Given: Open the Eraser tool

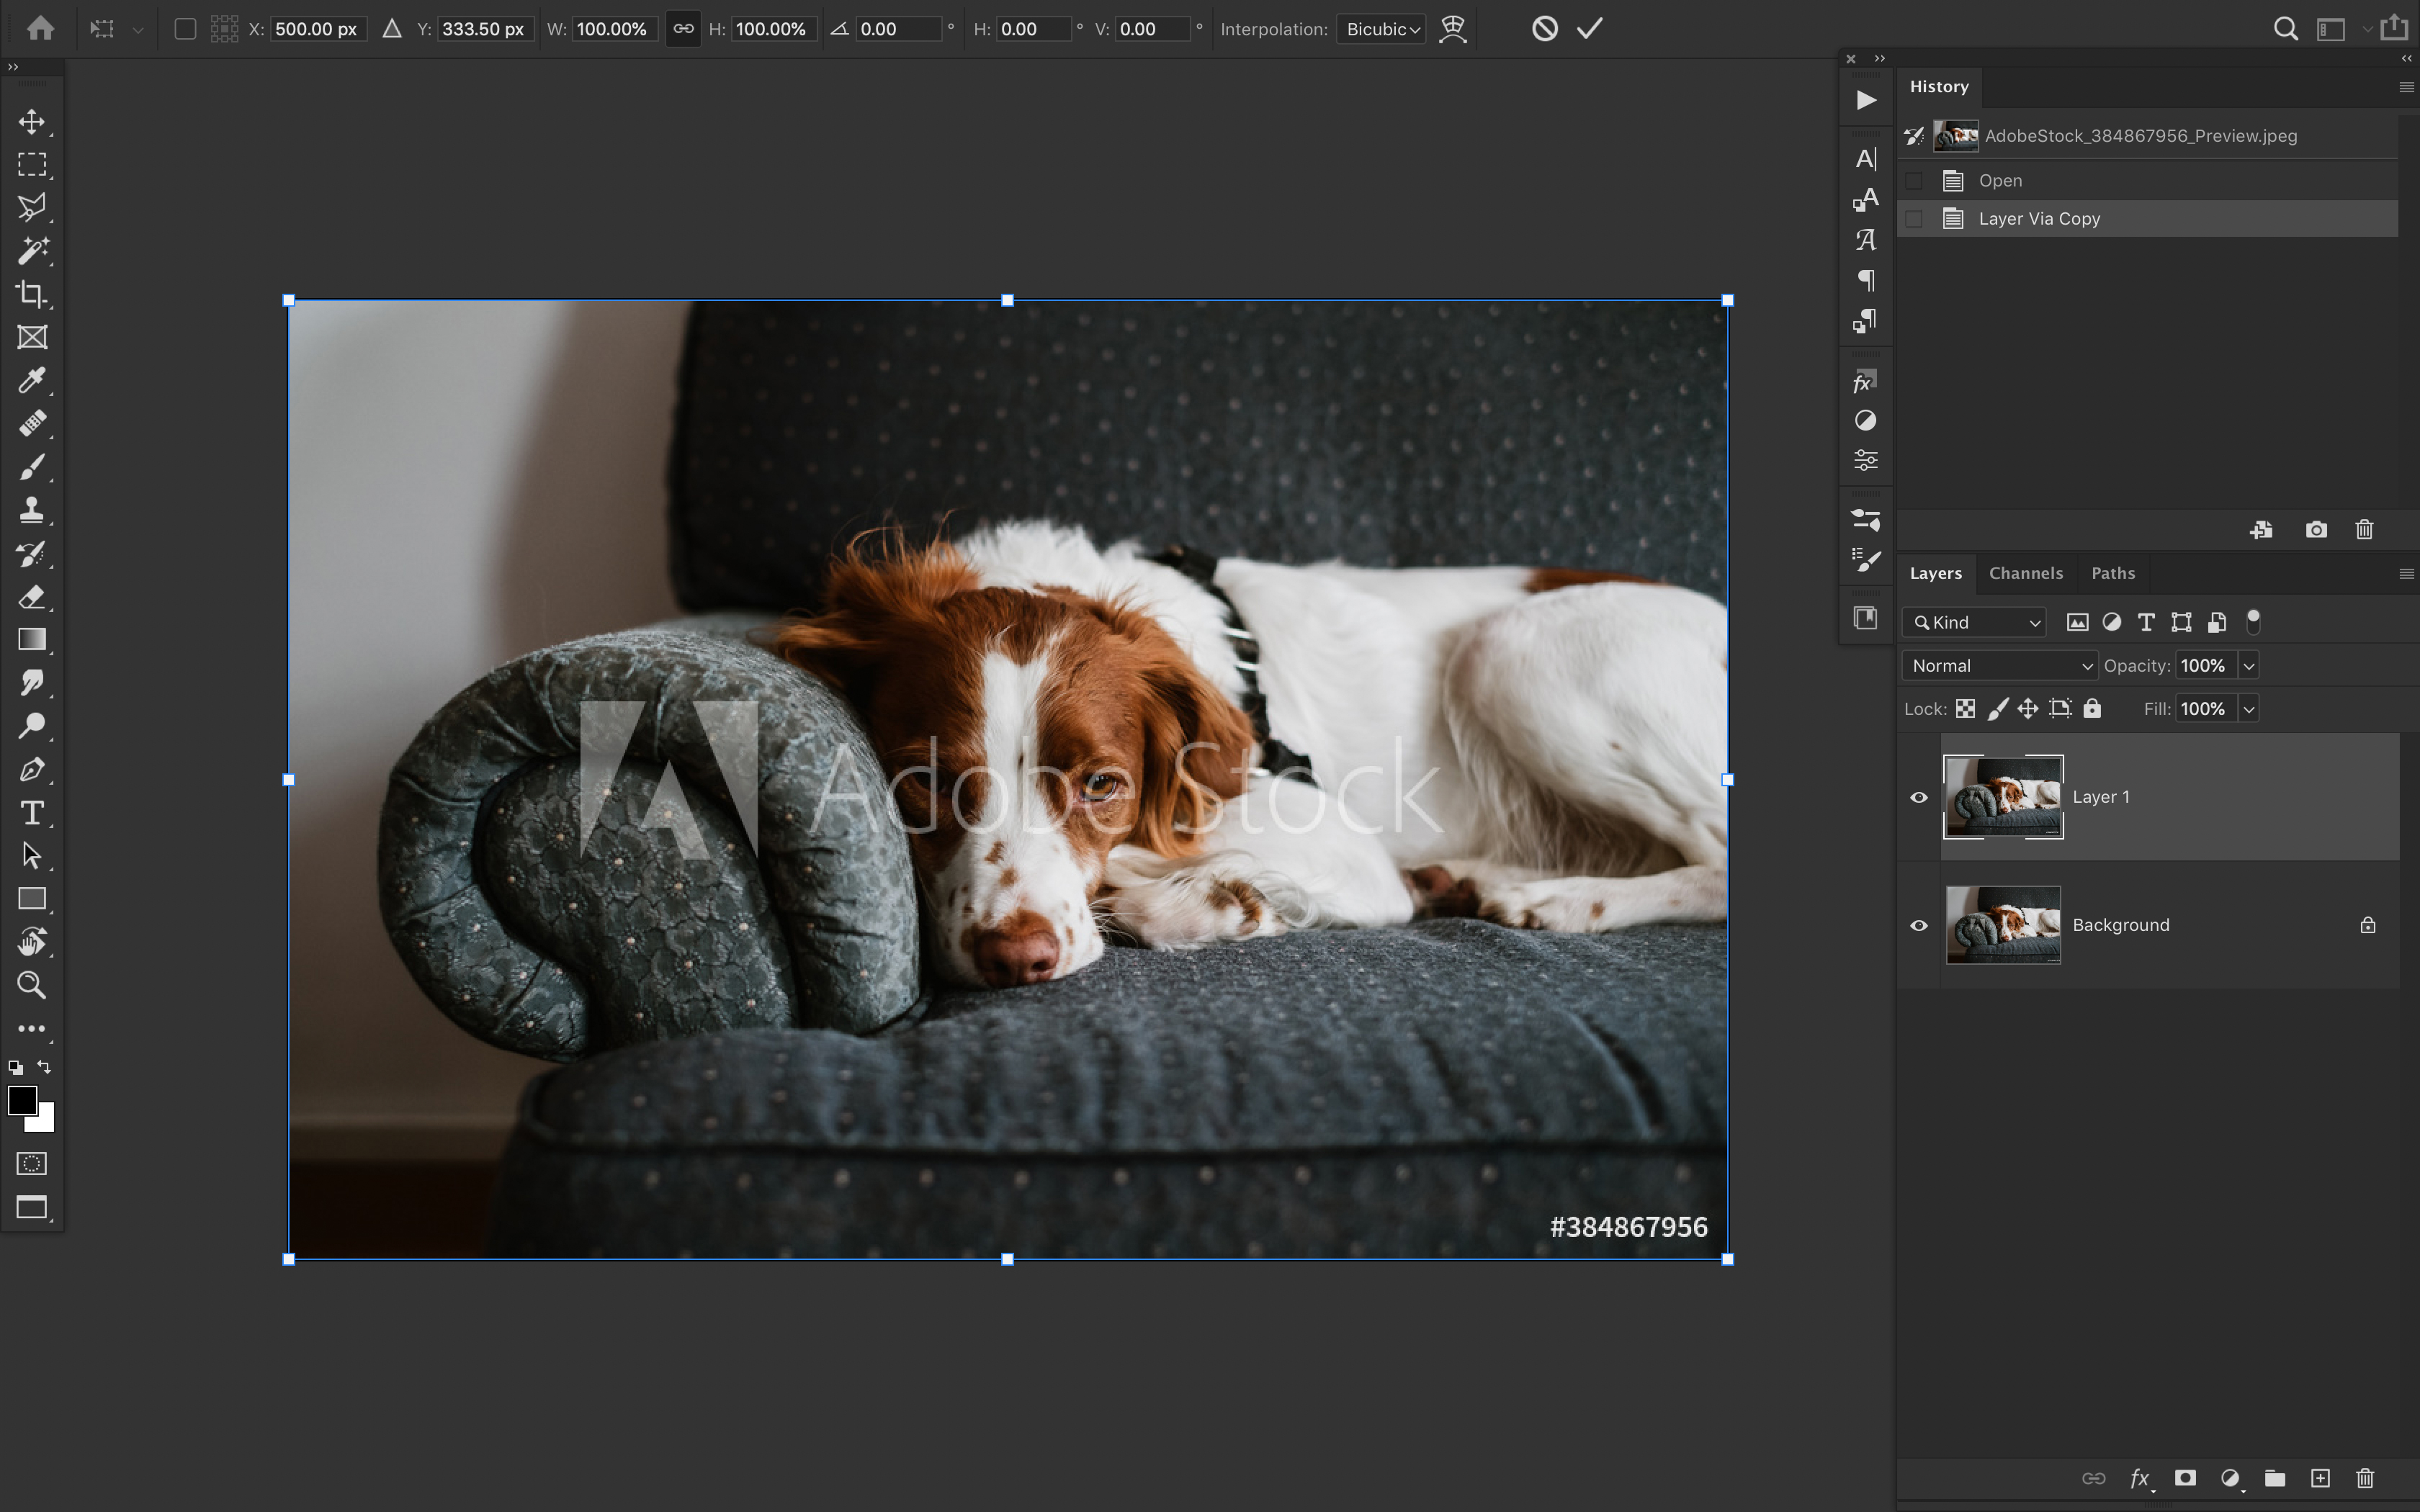Looking at the screenshot, I should pos(32,597).
